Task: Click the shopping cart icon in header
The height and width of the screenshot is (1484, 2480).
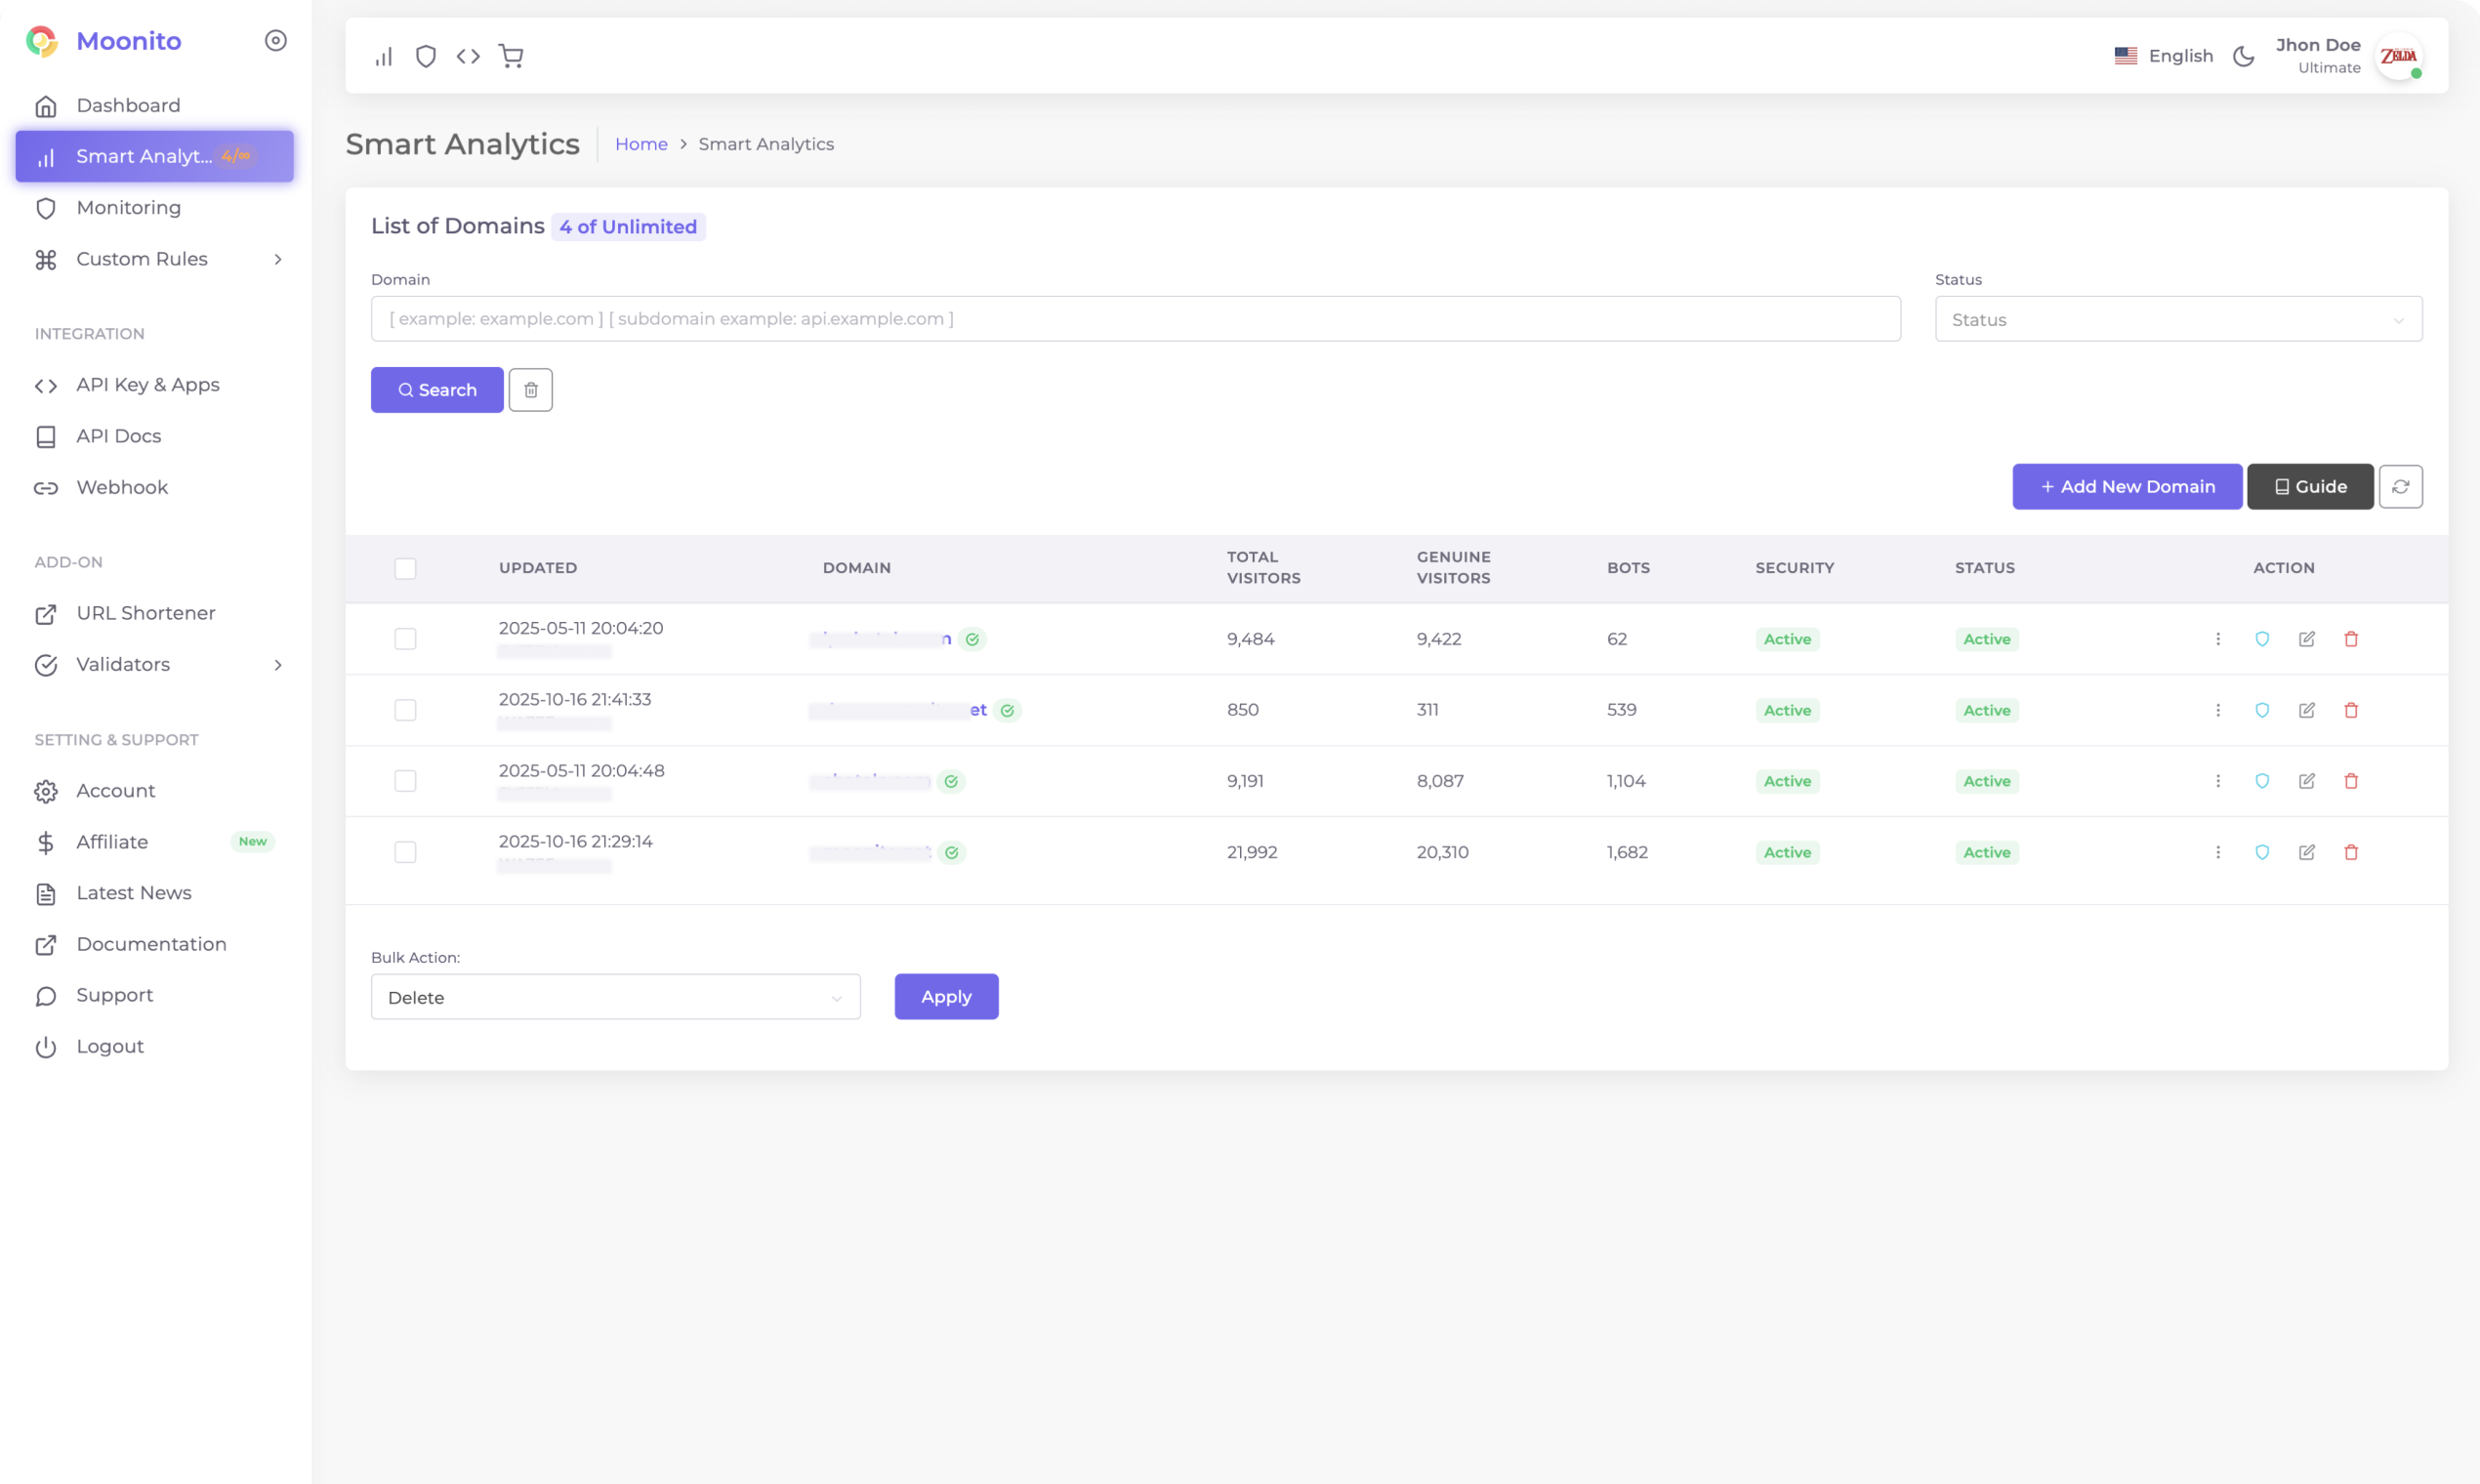Action: click(x=511, y=56)
